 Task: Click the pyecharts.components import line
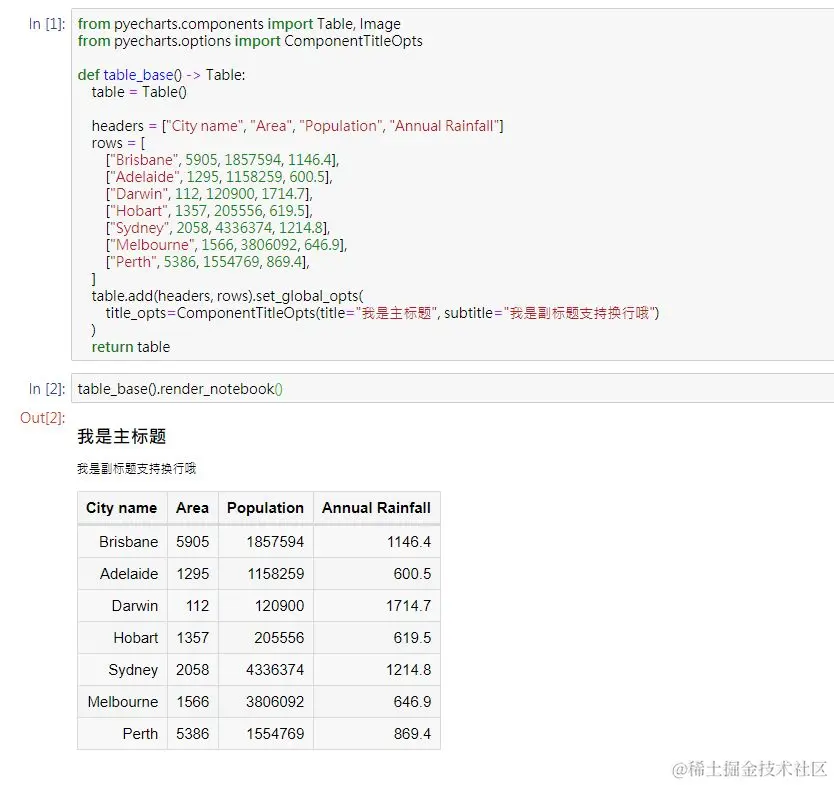pos(239,24)
